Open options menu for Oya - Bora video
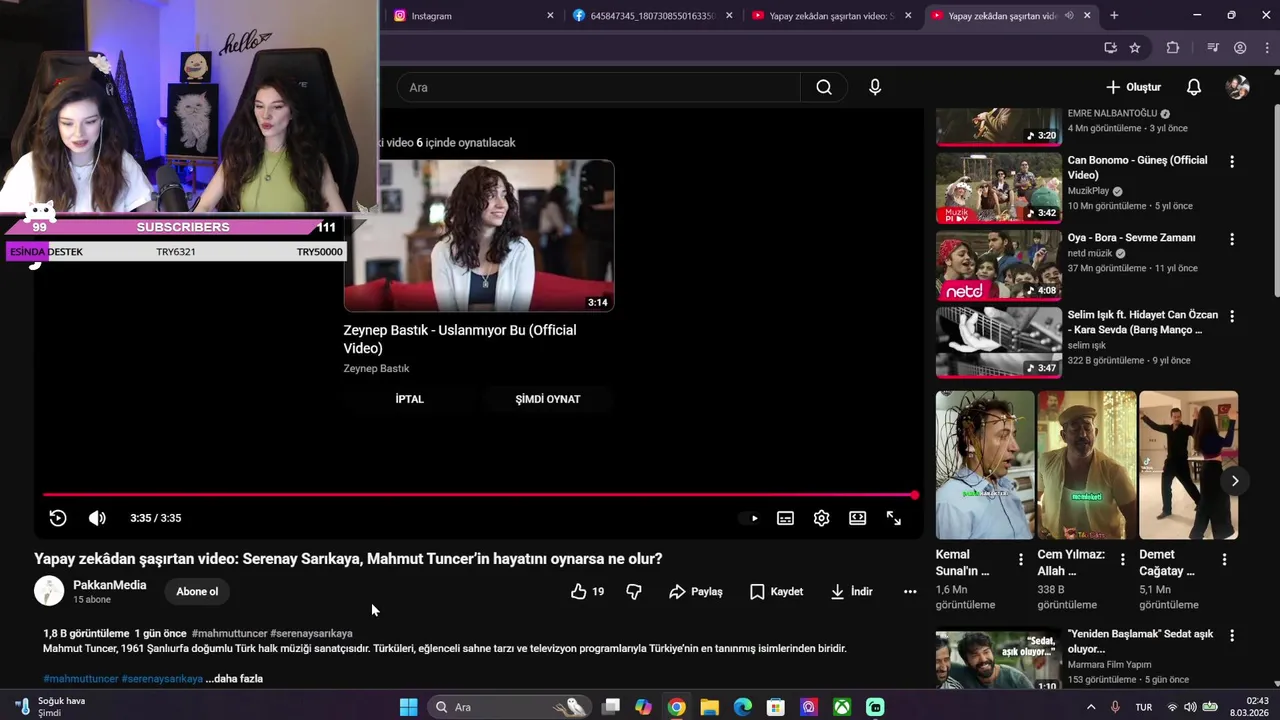Screen dimensions: 1280x720 coord(1232,240)
